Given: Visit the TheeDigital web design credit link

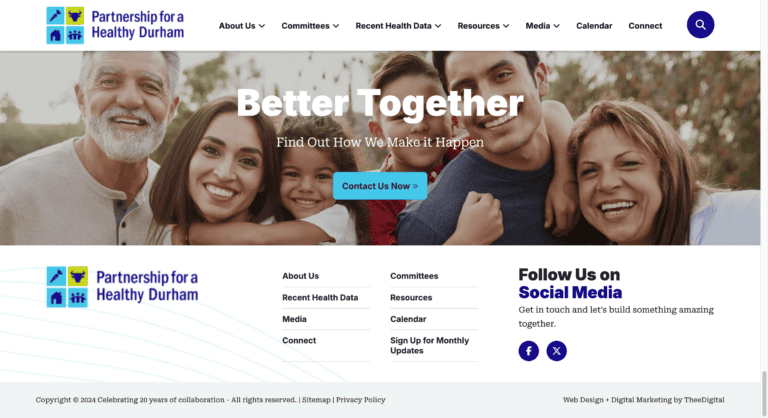Looking at the screenshot, I should (704, 400).
